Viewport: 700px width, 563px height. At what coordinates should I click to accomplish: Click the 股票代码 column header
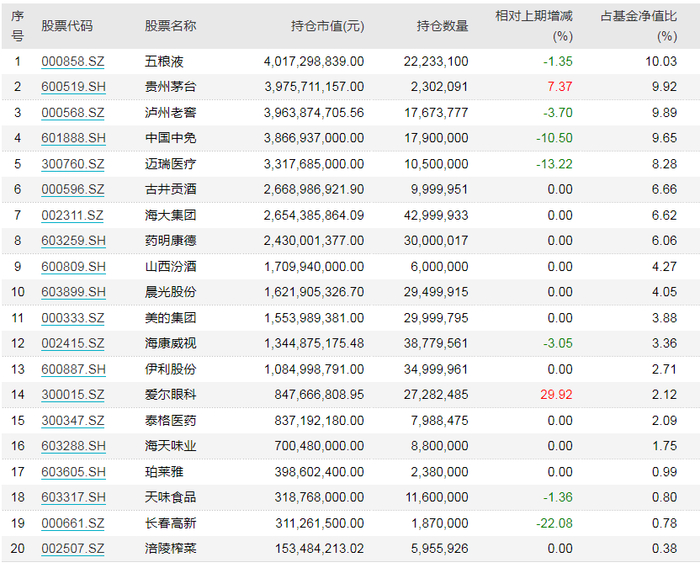[67, 26]
